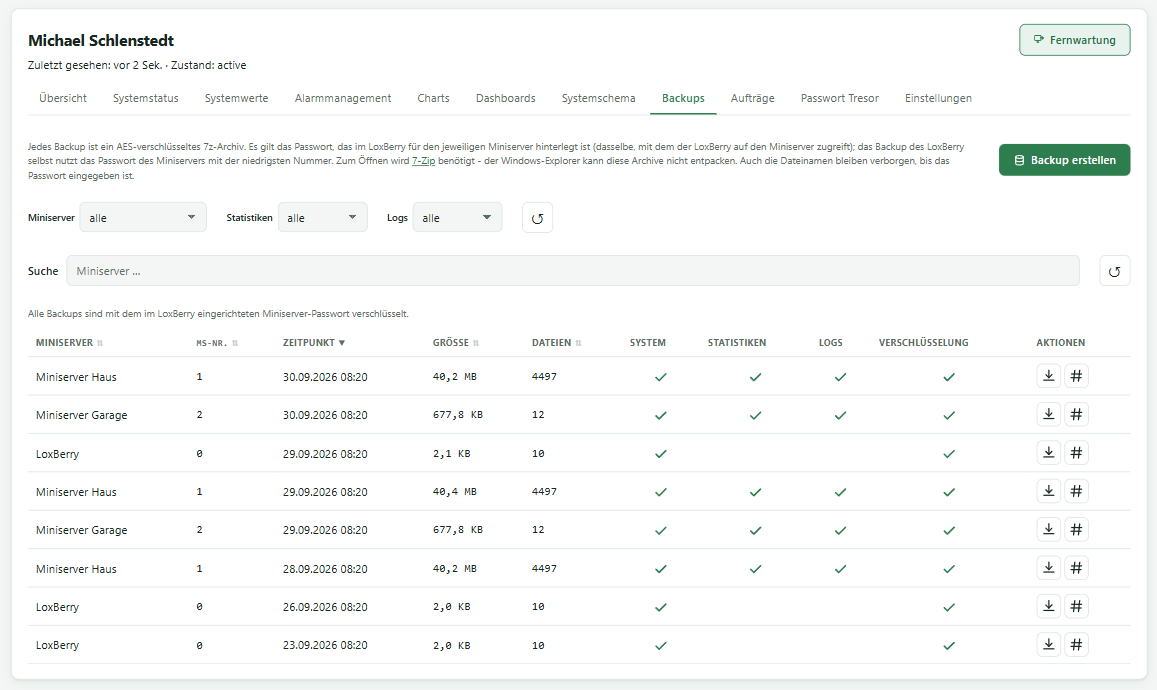Show hash for Miniserver Haus backup of 30.09.2026

pos(1077,376)
